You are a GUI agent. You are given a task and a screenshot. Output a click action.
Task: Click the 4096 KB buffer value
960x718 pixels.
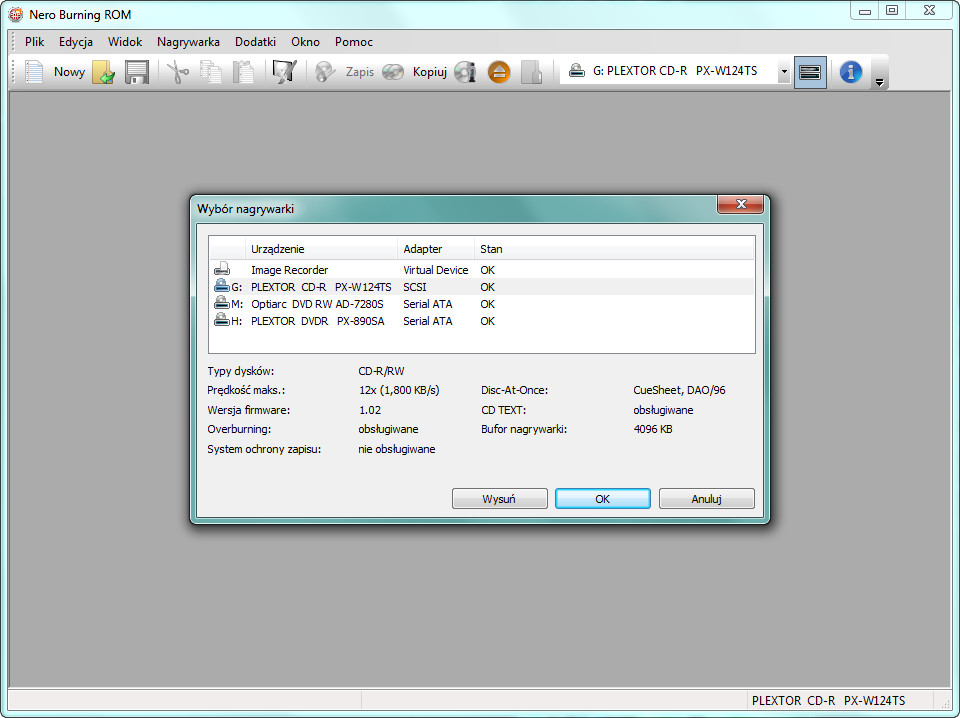(653, 429)
